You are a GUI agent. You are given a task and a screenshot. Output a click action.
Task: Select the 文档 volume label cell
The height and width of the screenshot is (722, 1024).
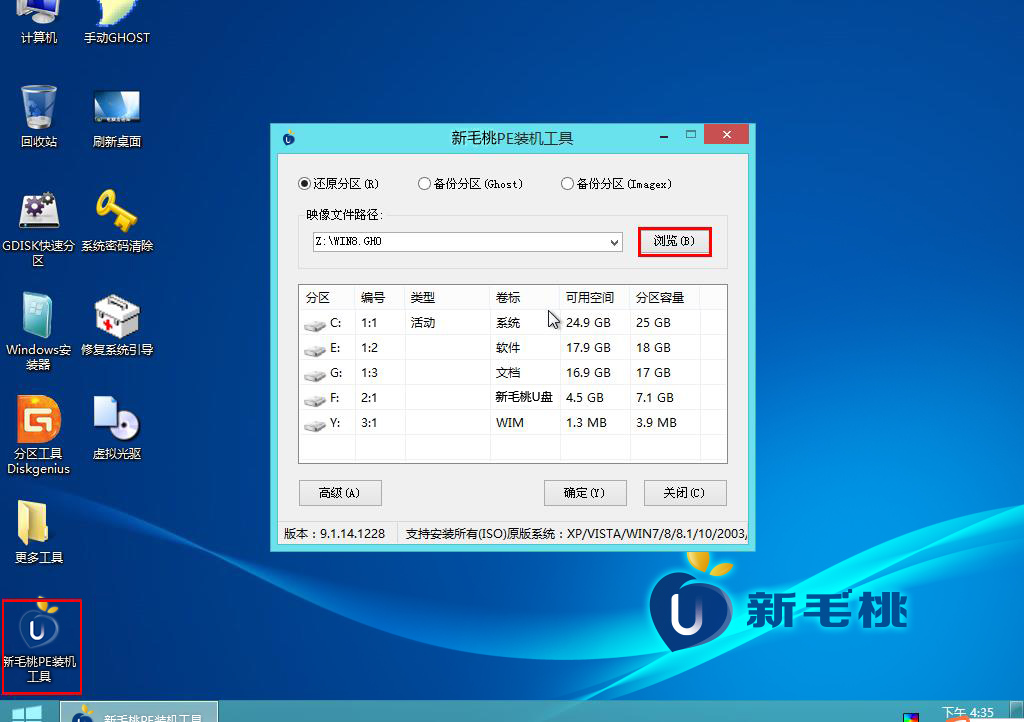point(508,373)
